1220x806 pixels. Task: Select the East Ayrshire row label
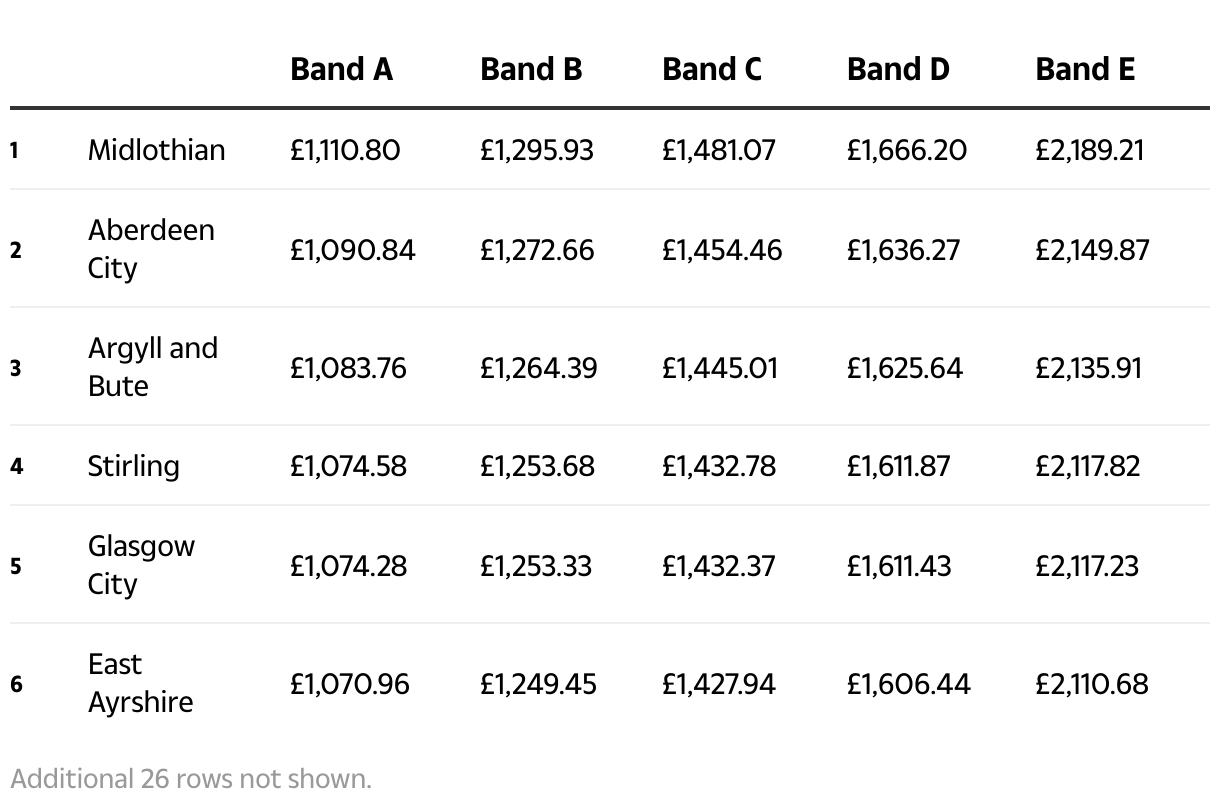[140, 683]
